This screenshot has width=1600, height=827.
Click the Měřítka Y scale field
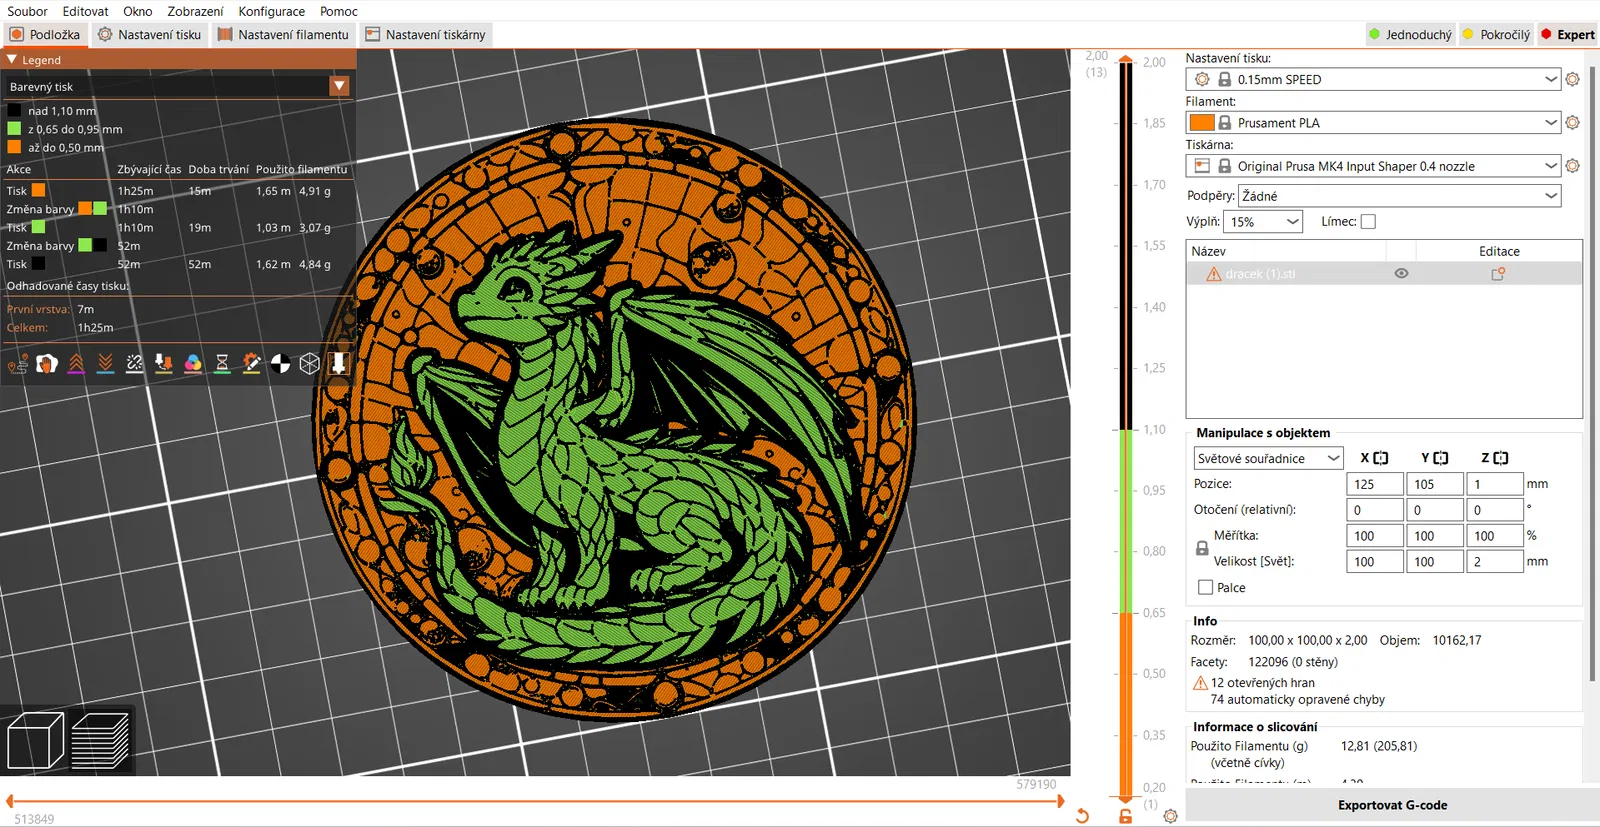click(x=1435, y=536)
